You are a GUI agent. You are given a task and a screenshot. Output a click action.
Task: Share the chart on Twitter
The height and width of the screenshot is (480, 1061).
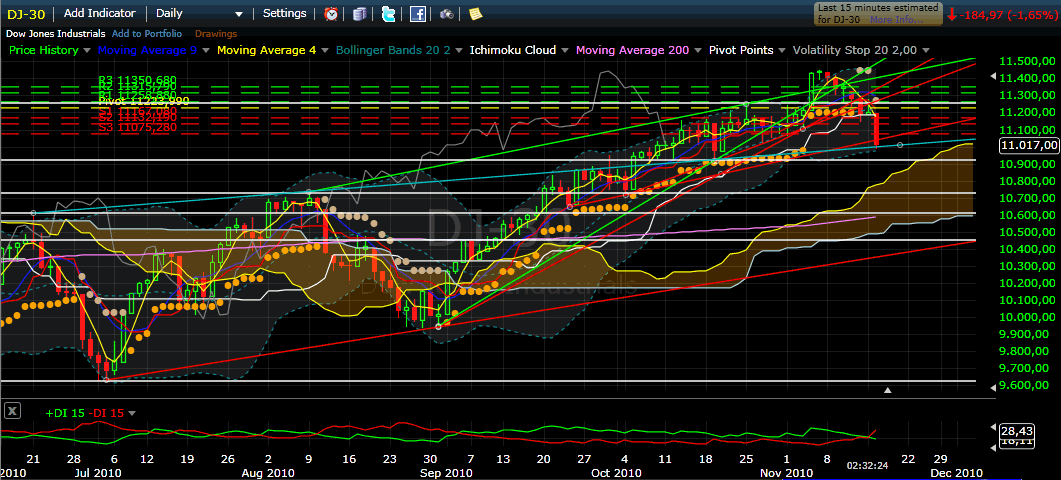(x=388, y=14)
